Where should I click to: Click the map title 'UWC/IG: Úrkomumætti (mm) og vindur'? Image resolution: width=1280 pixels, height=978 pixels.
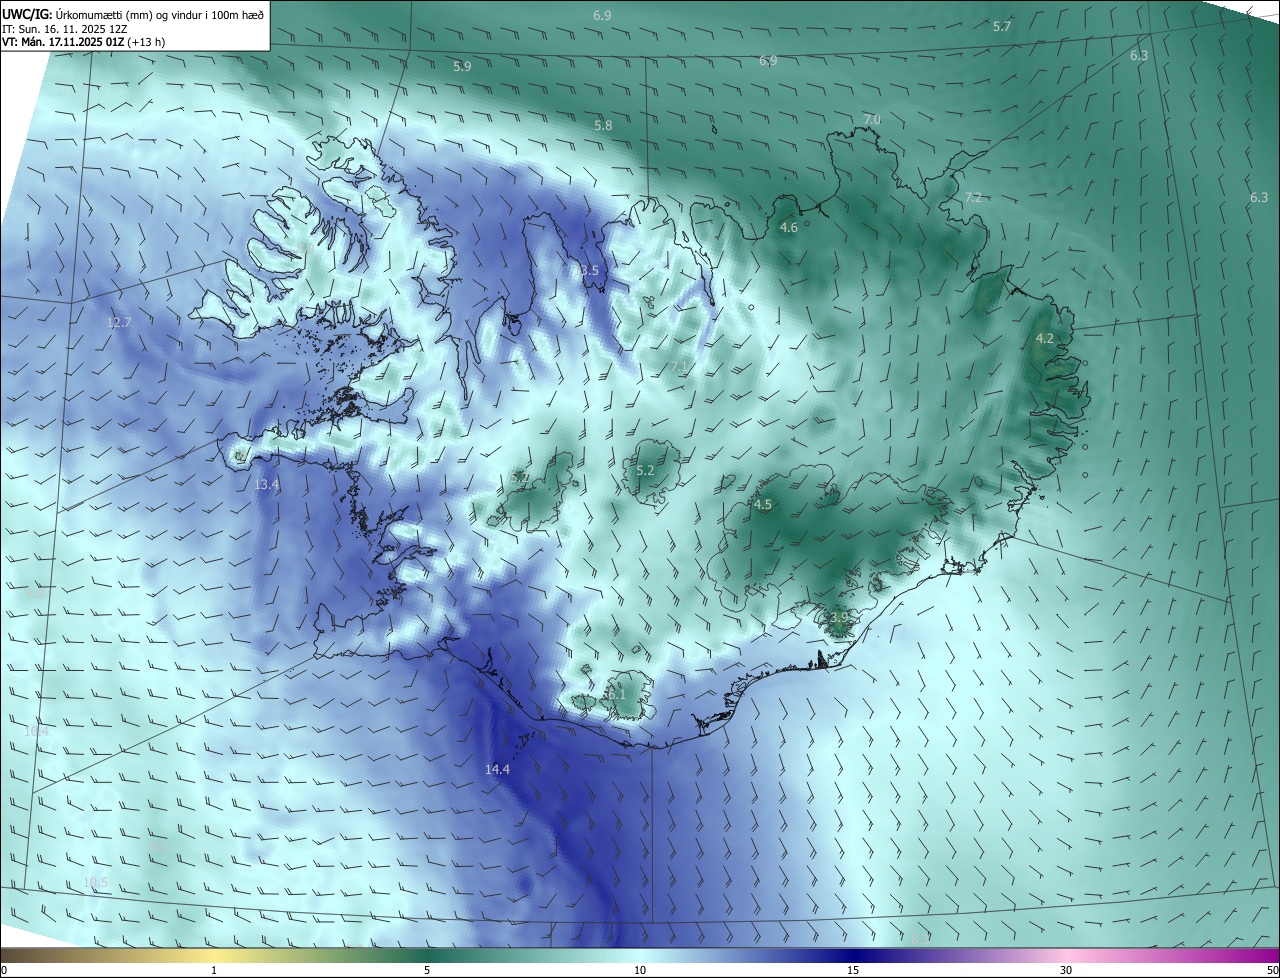pyautogui.click(x=132, y=14)
